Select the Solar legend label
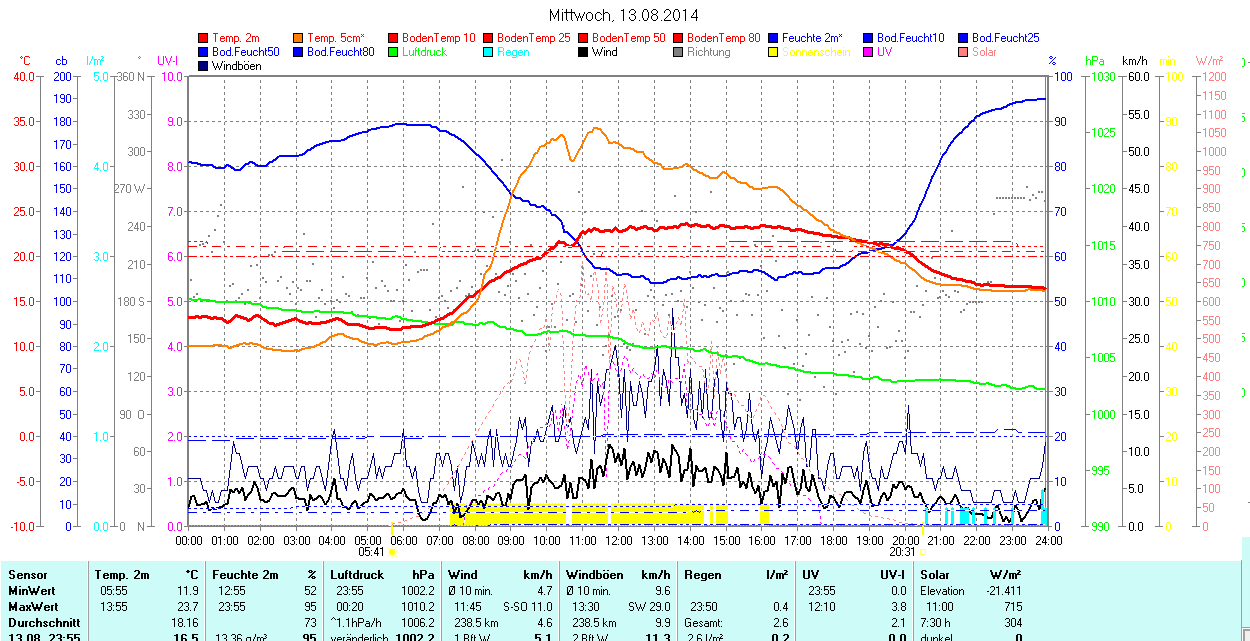1250x641 pixels. coord(984,52)
